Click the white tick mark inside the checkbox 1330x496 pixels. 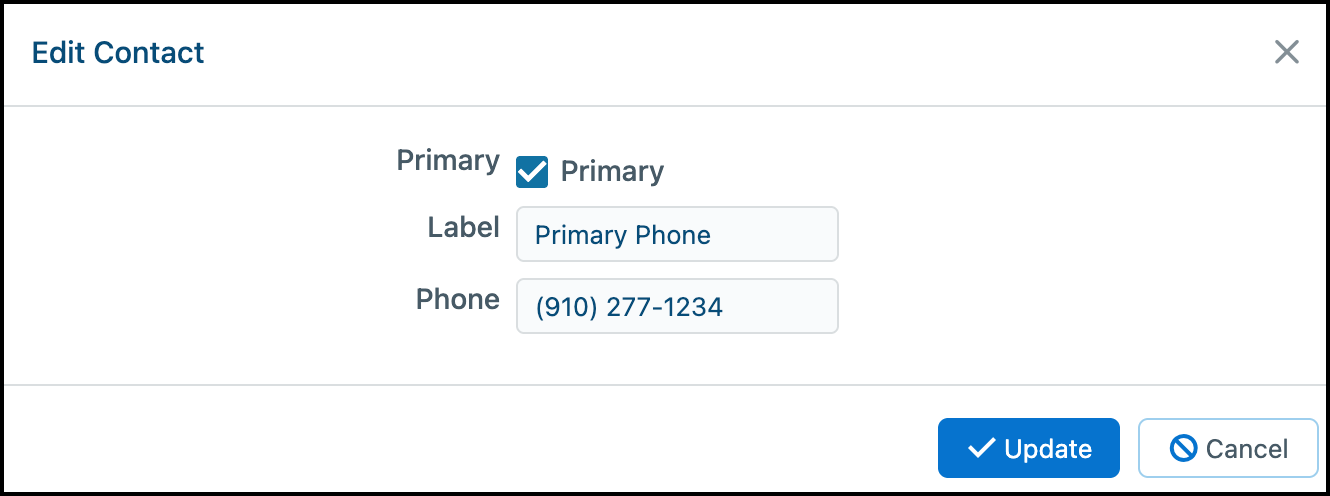[532, 172]
